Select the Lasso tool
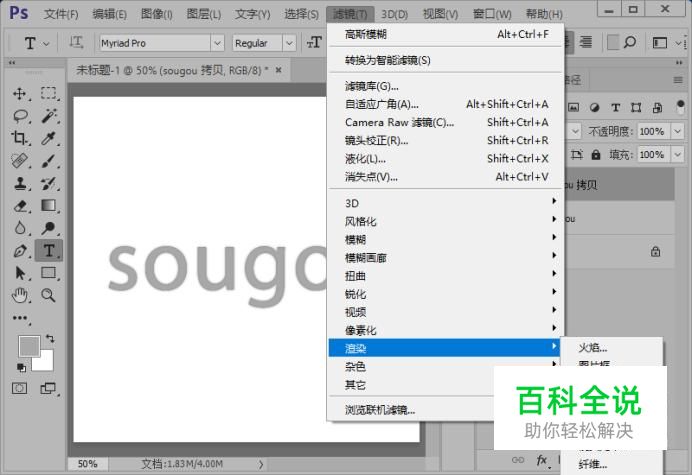 coord(19,116)
